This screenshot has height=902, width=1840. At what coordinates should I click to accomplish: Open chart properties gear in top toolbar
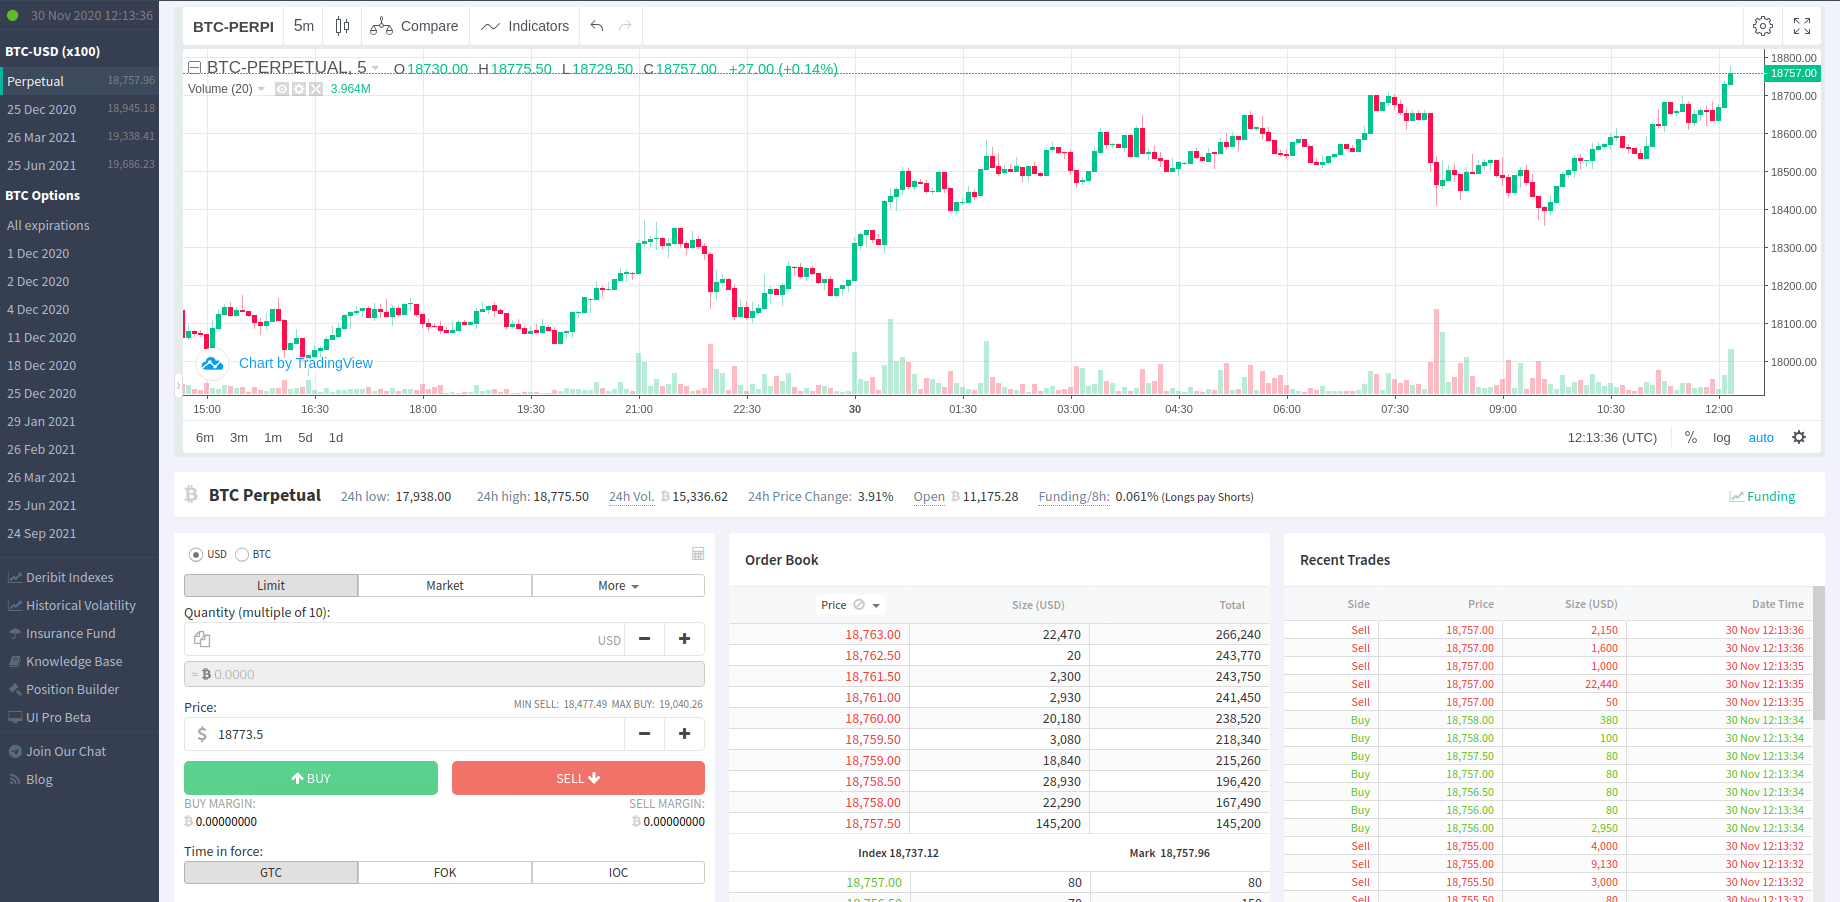click(x=1763, y=26)
